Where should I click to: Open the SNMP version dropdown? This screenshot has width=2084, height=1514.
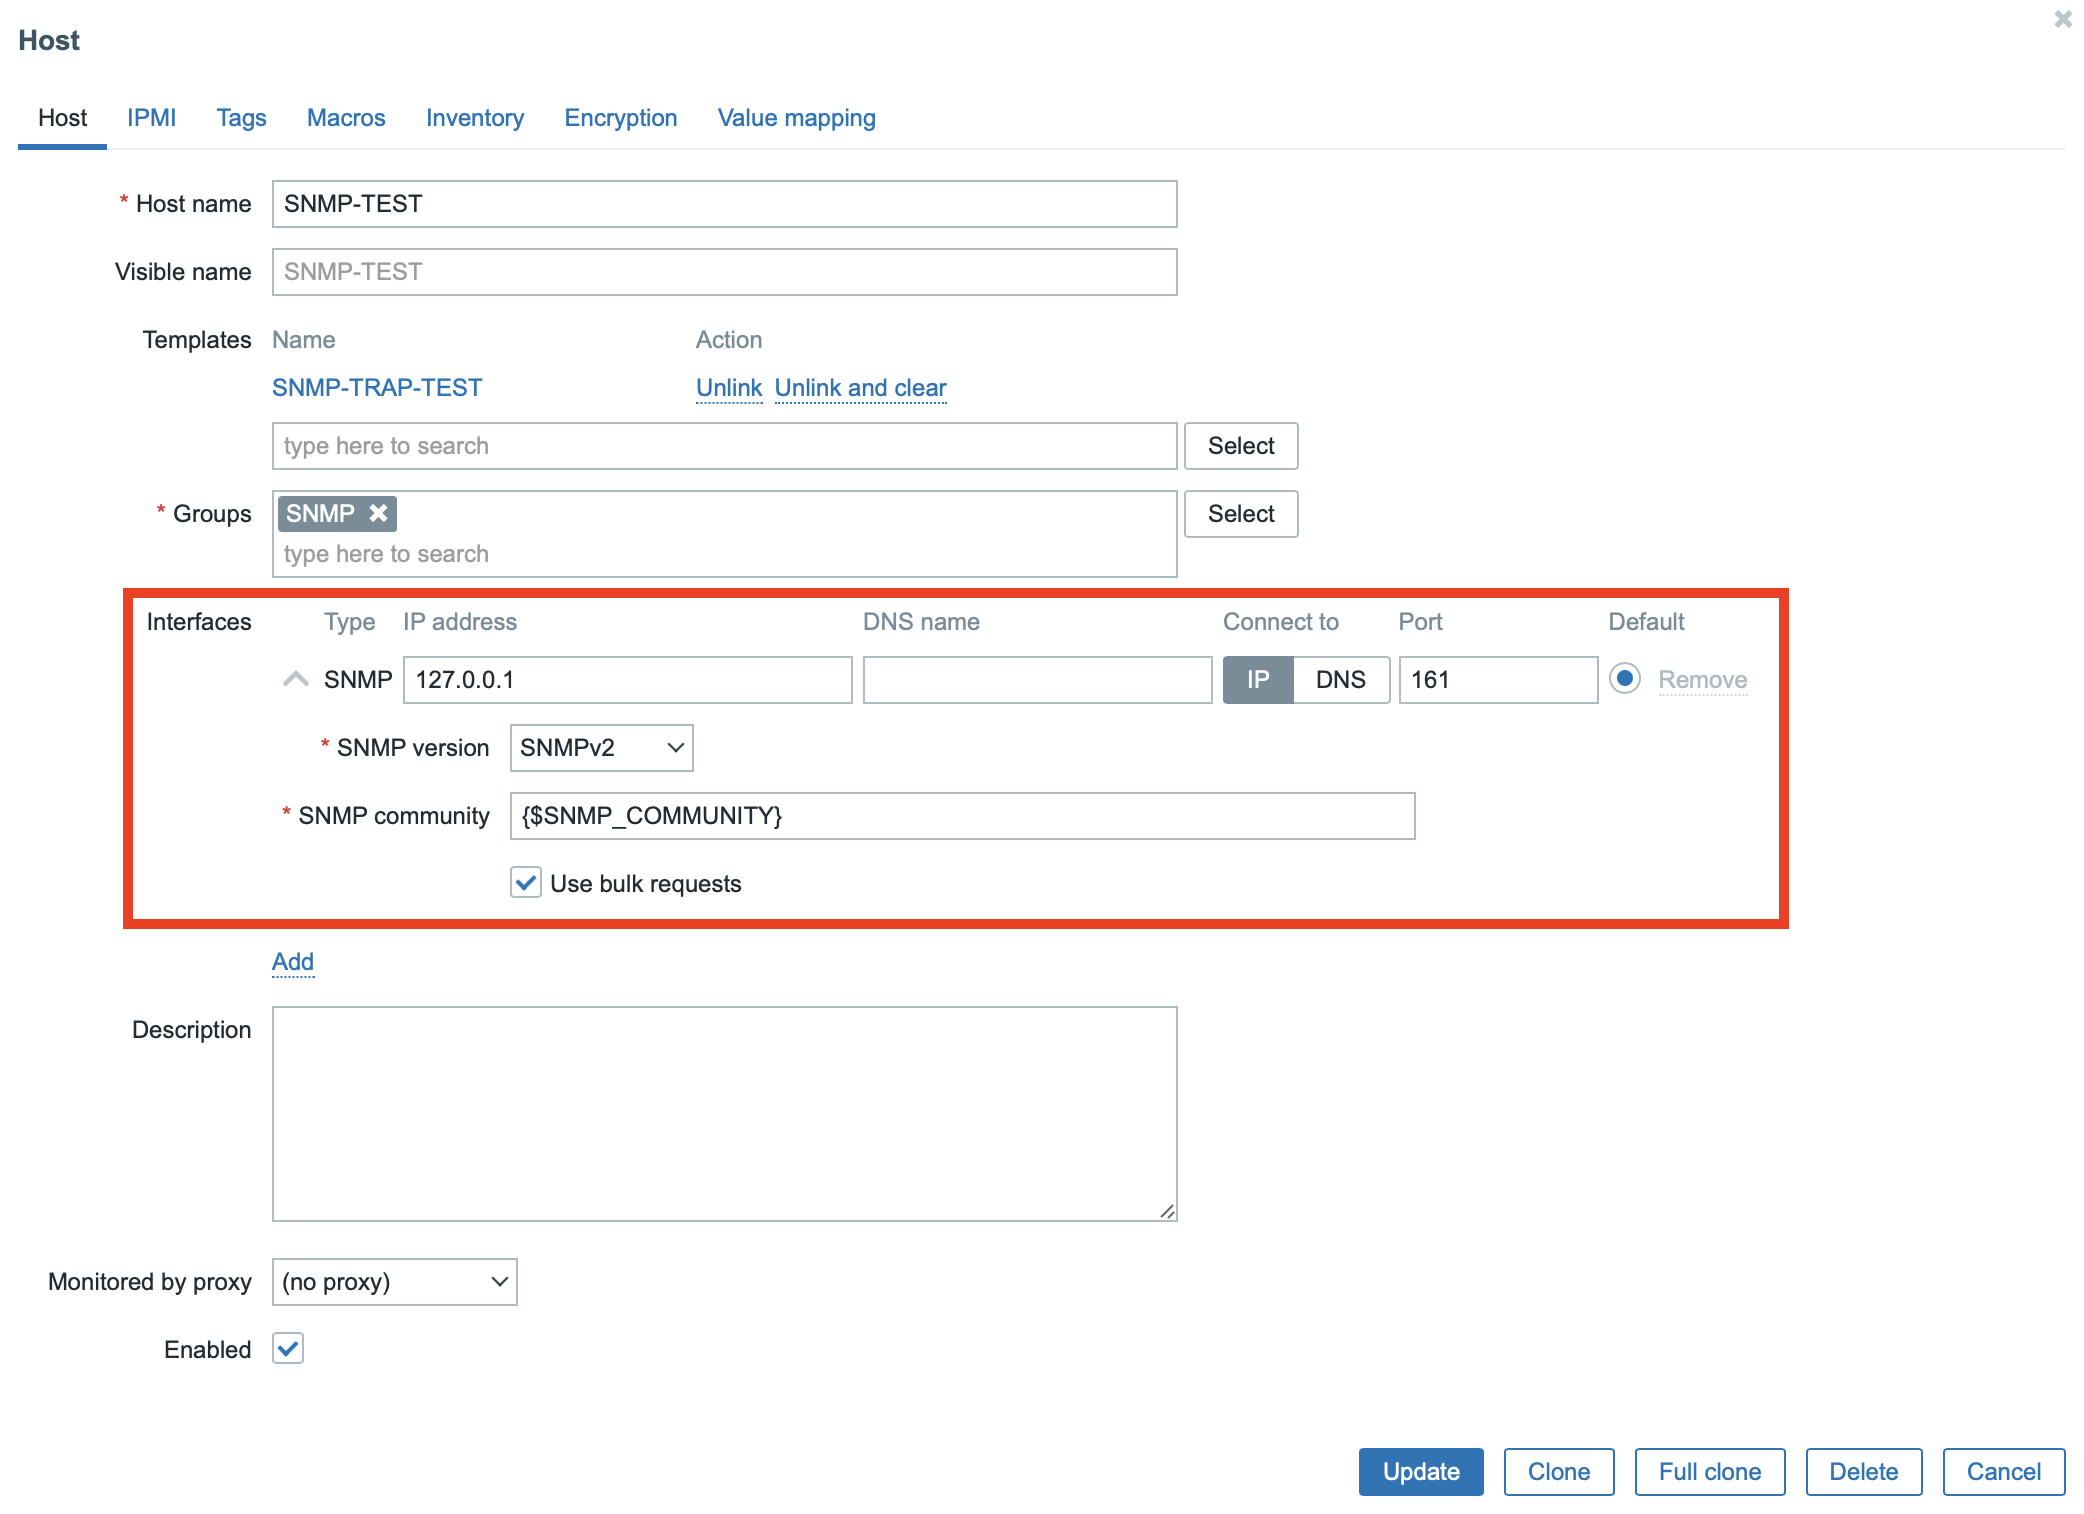click(x=601, y=748)
